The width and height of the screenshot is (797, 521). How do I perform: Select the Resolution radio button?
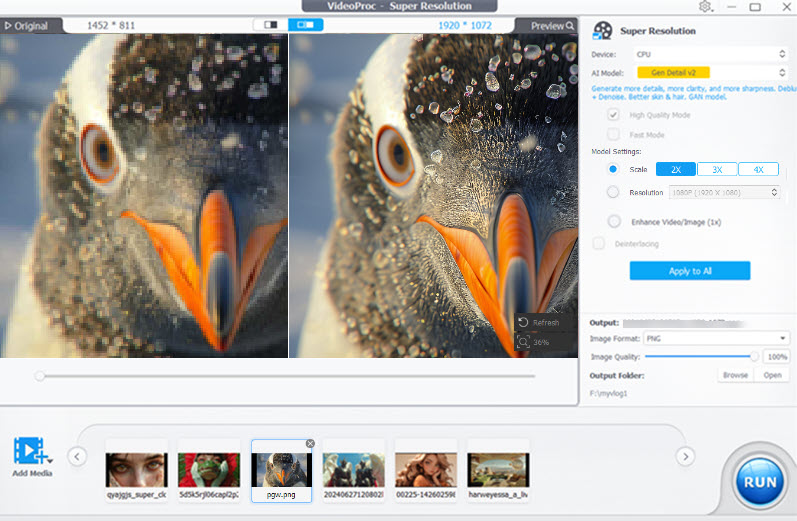pos(613,192)
